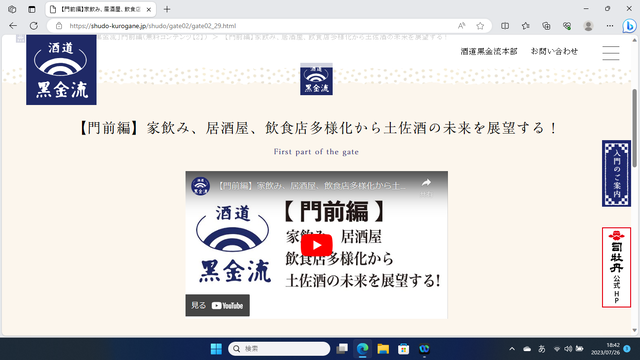Open OneDrive cloud tray icon

tap(527, 349)
